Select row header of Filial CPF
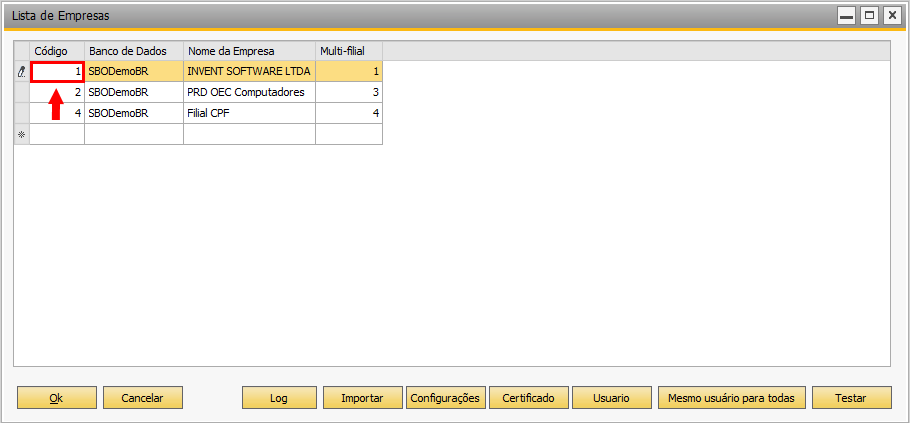The width and height of the screenshot is (910, 423). pos(22,113)
